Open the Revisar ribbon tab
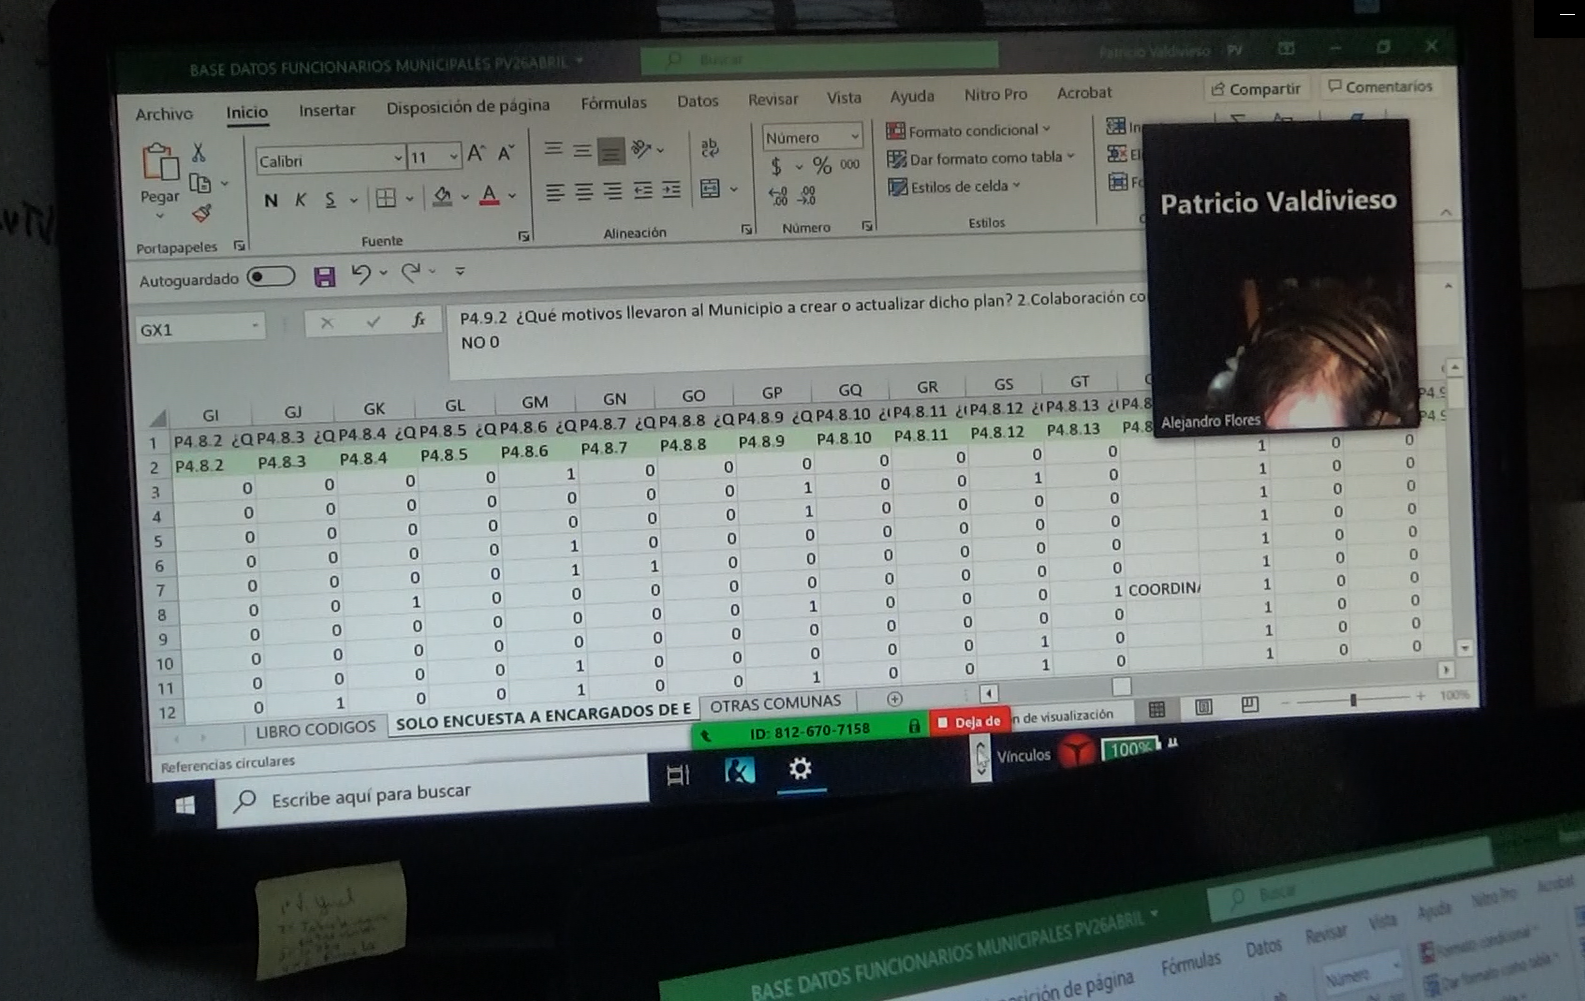The image size is (1585, 1001). tap(773, 99)
